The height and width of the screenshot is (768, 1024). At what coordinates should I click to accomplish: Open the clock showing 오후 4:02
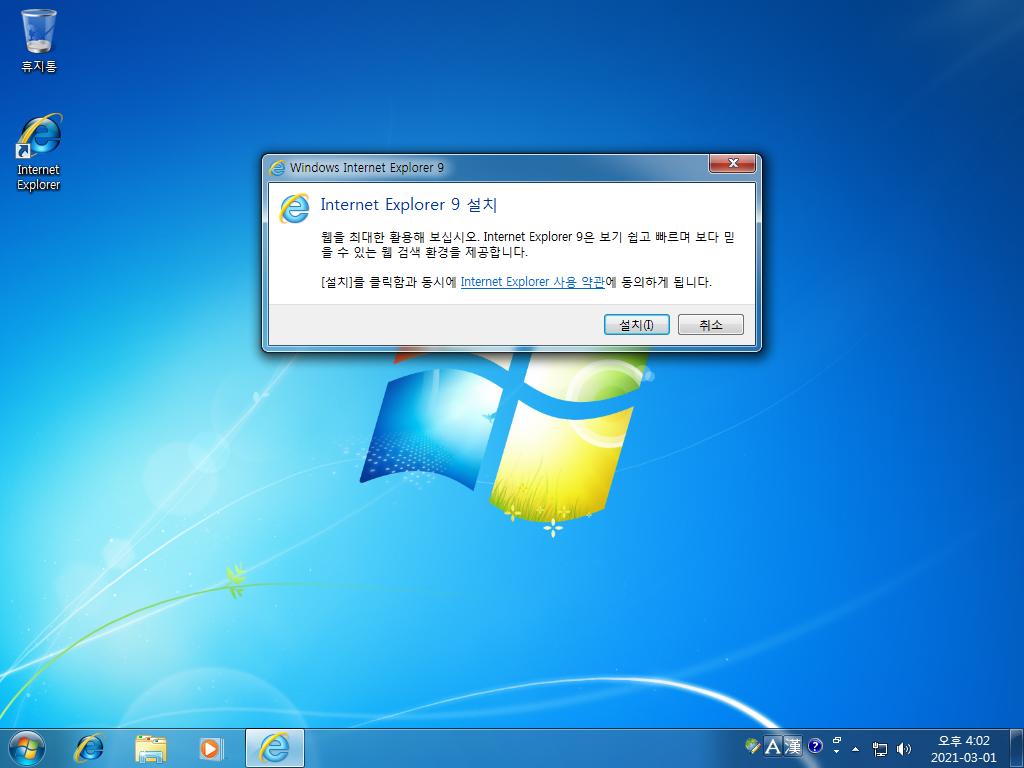[x=964, y=749]
